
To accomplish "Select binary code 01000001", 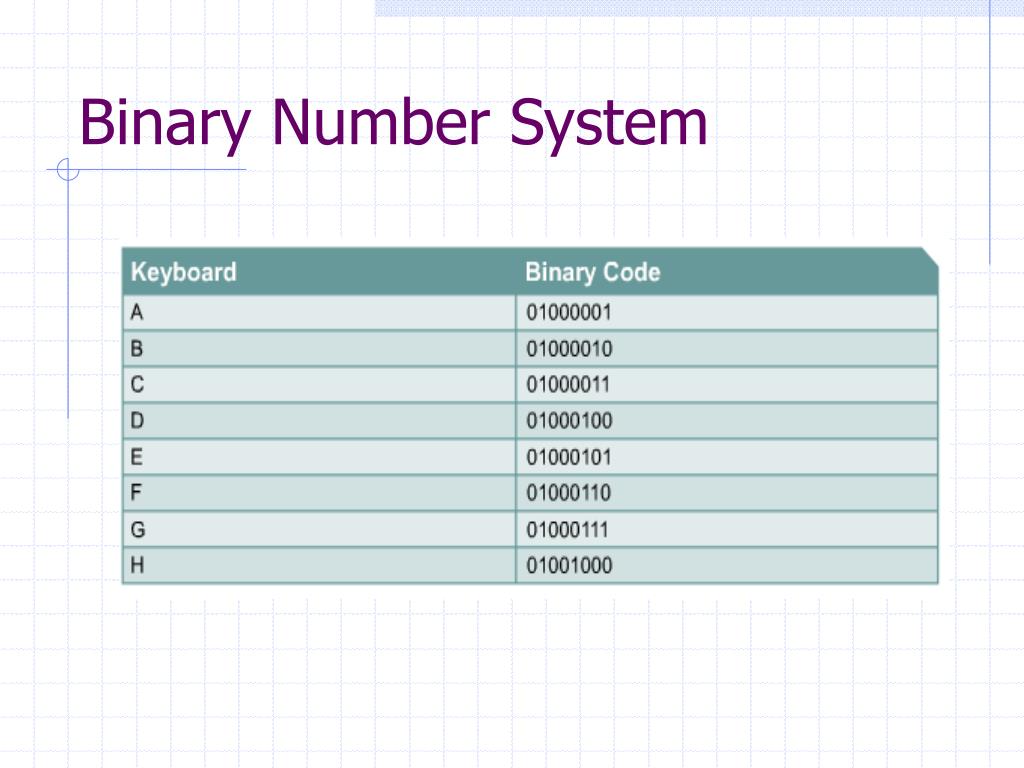I will click(x=569, y=313).
